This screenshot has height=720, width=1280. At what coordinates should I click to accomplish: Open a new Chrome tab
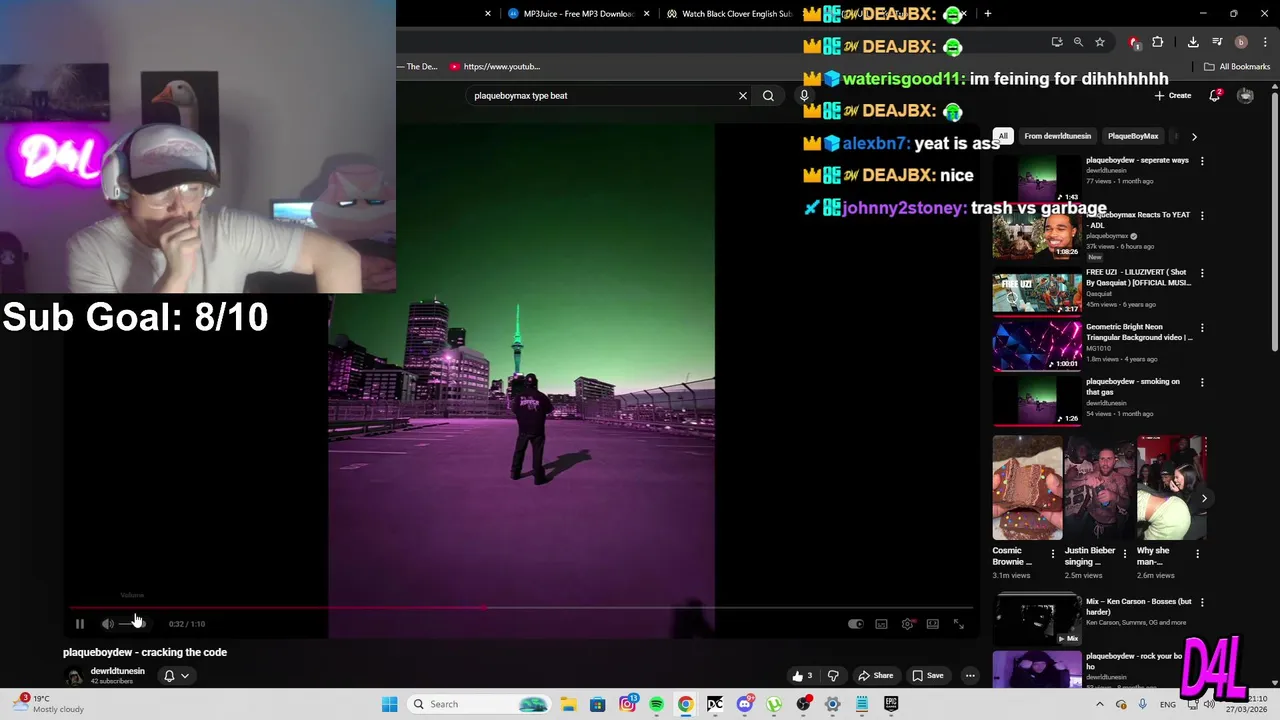988,14
